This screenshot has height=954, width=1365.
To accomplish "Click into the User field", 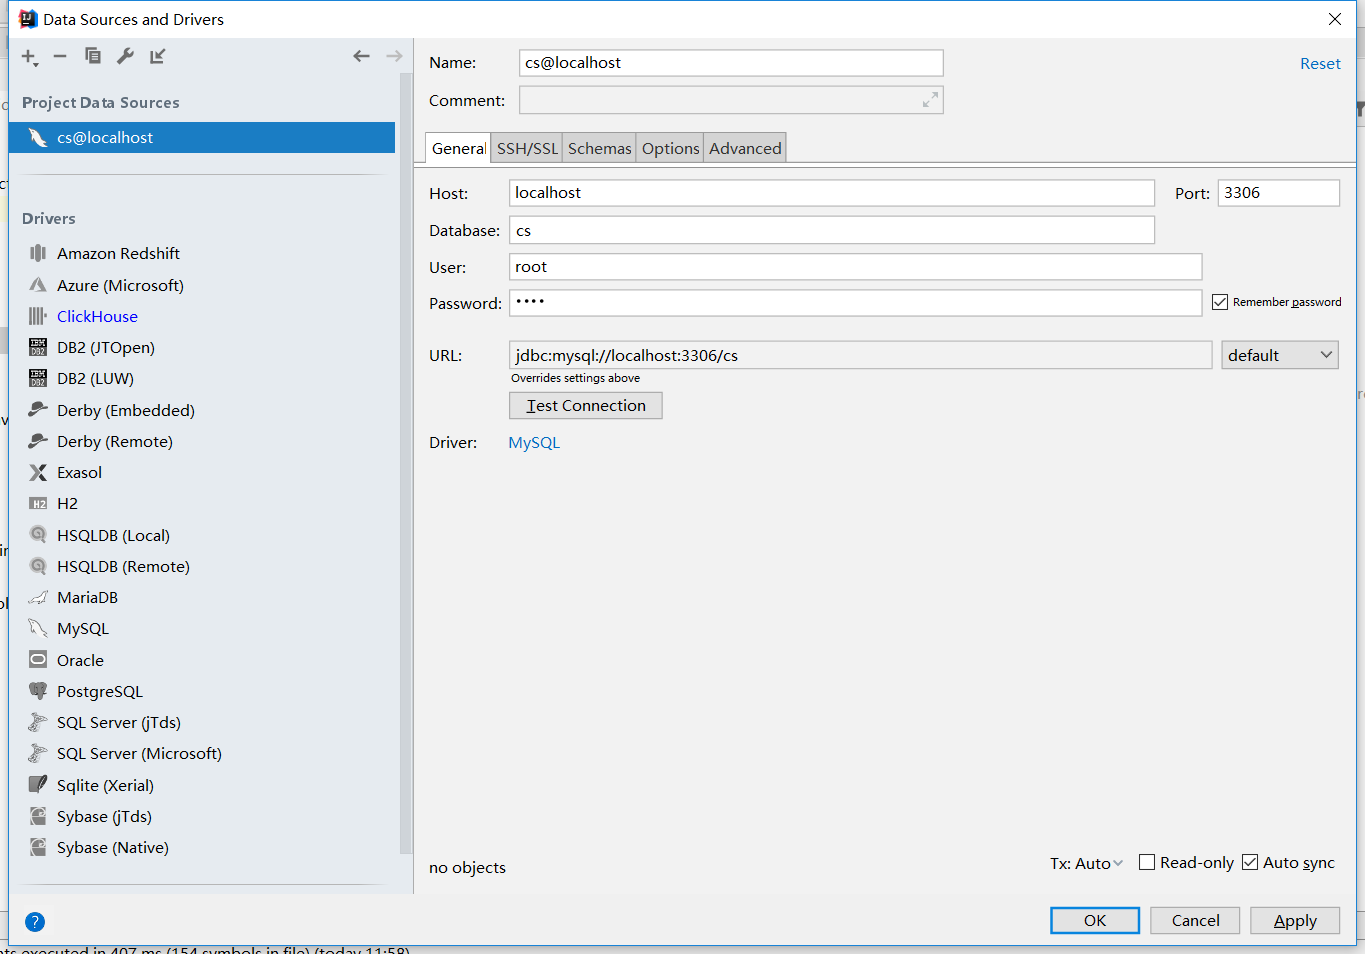I will tap(855, 267).
